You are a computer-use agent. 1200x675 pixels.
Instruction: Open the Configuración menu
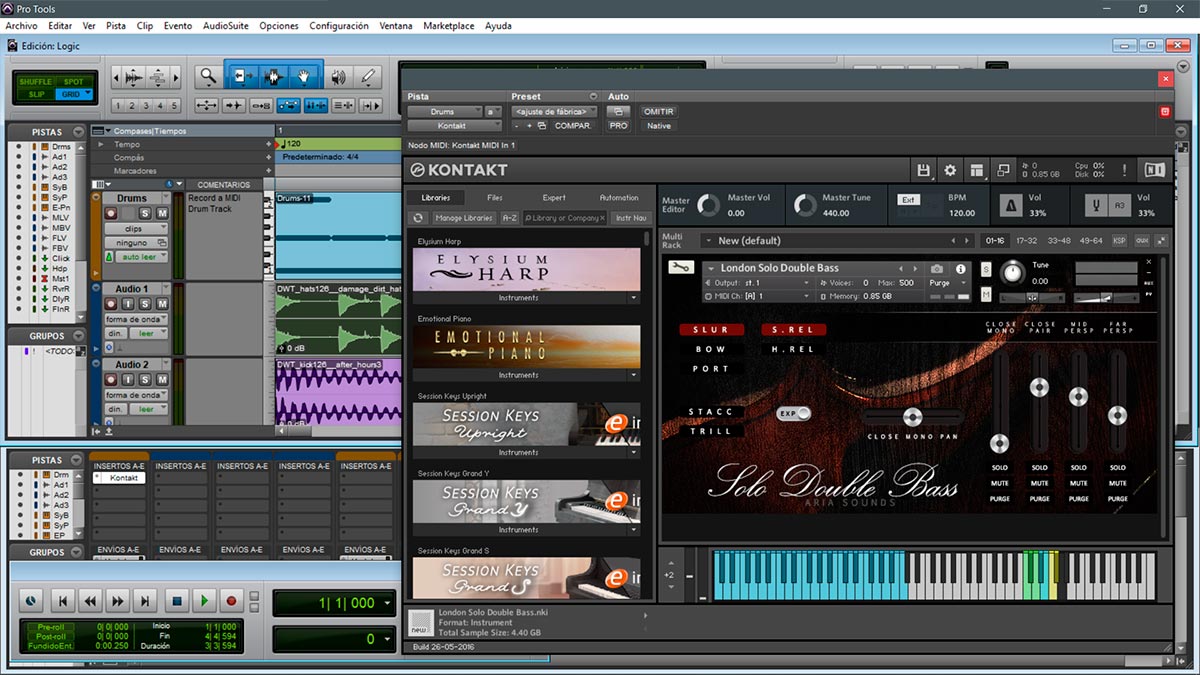(x=339, y=25)
